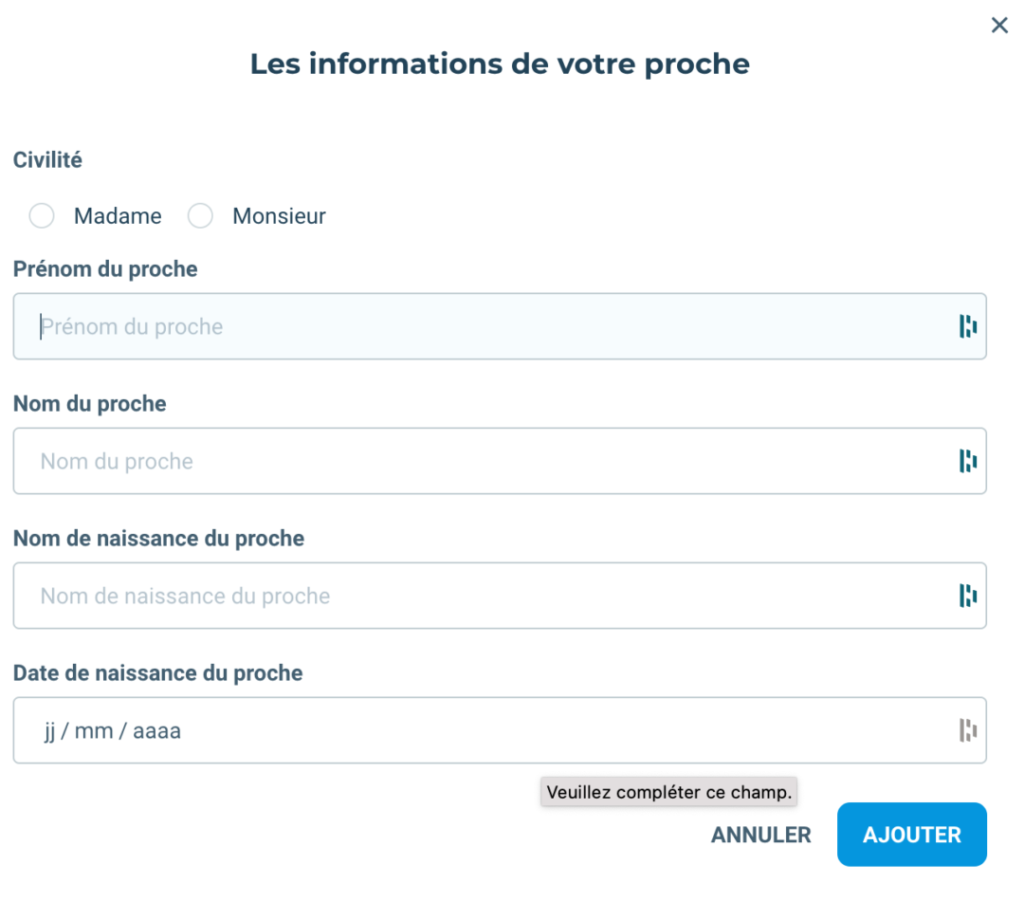
Task: Select the Monsieur radio button
Action: pyautogui.click(x=201, y=216)
